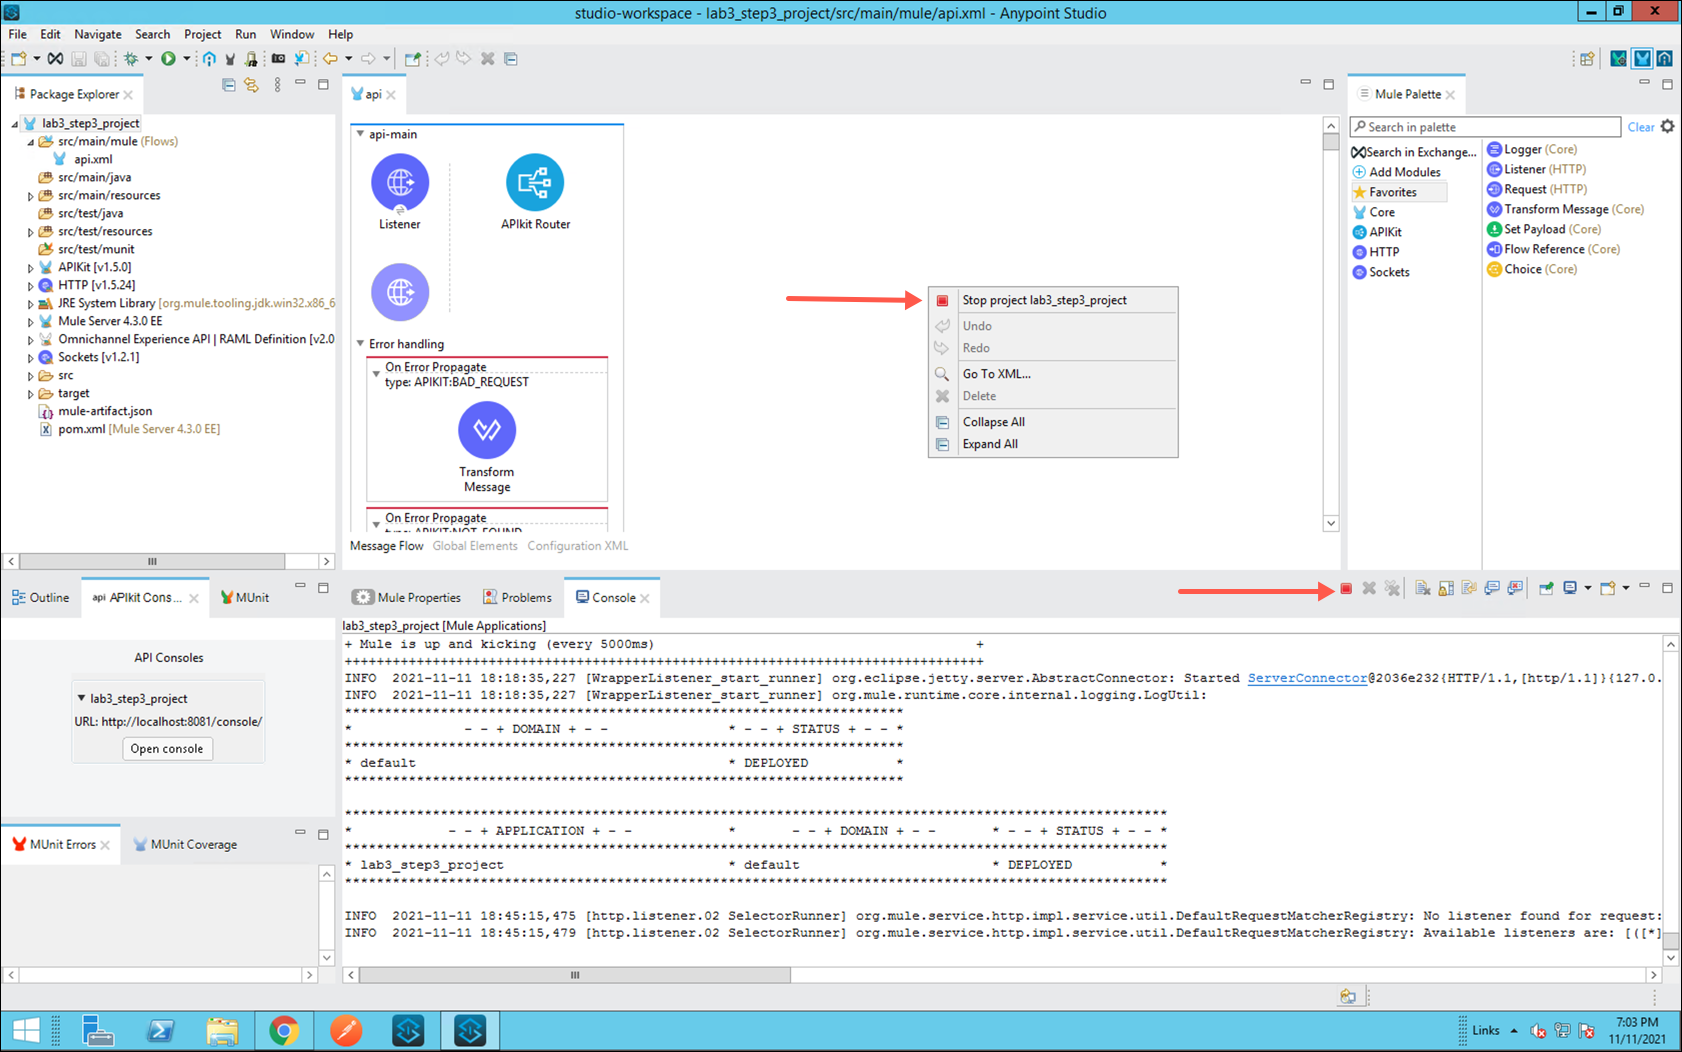The image size is (1682, 1052).
Task: Open the Run dropdown arrow in toolbar
Action: tap(186, 59)
